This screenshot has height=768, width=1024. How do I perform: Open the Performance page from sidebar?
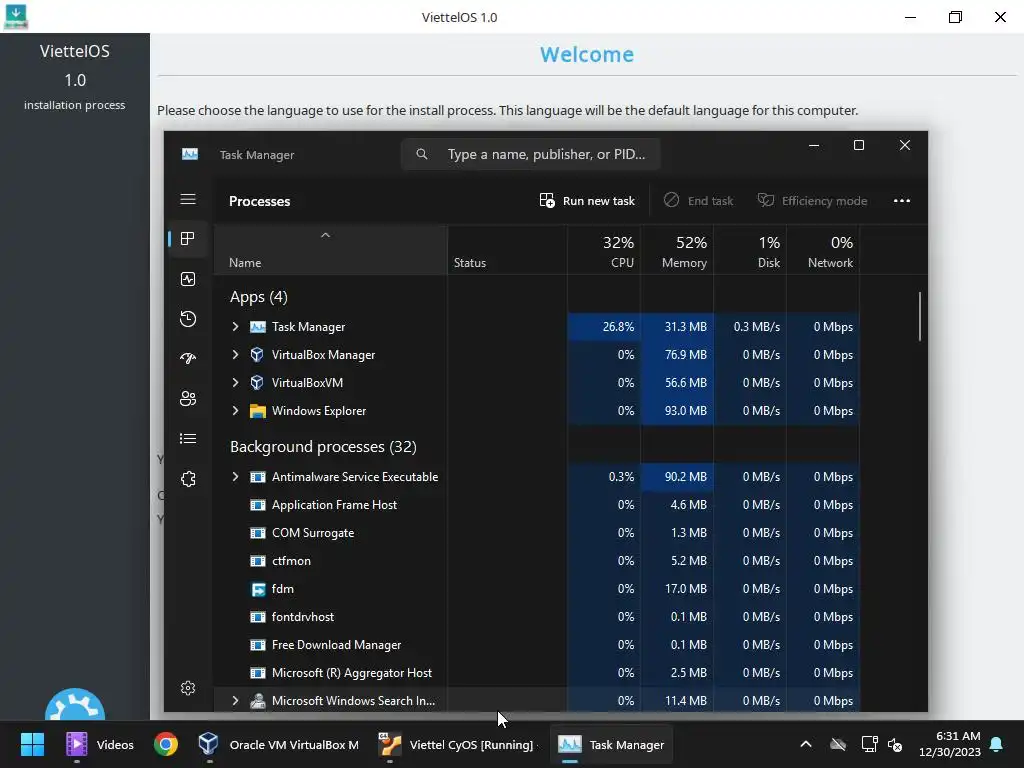pyautogui.click(x=188, y=280)
